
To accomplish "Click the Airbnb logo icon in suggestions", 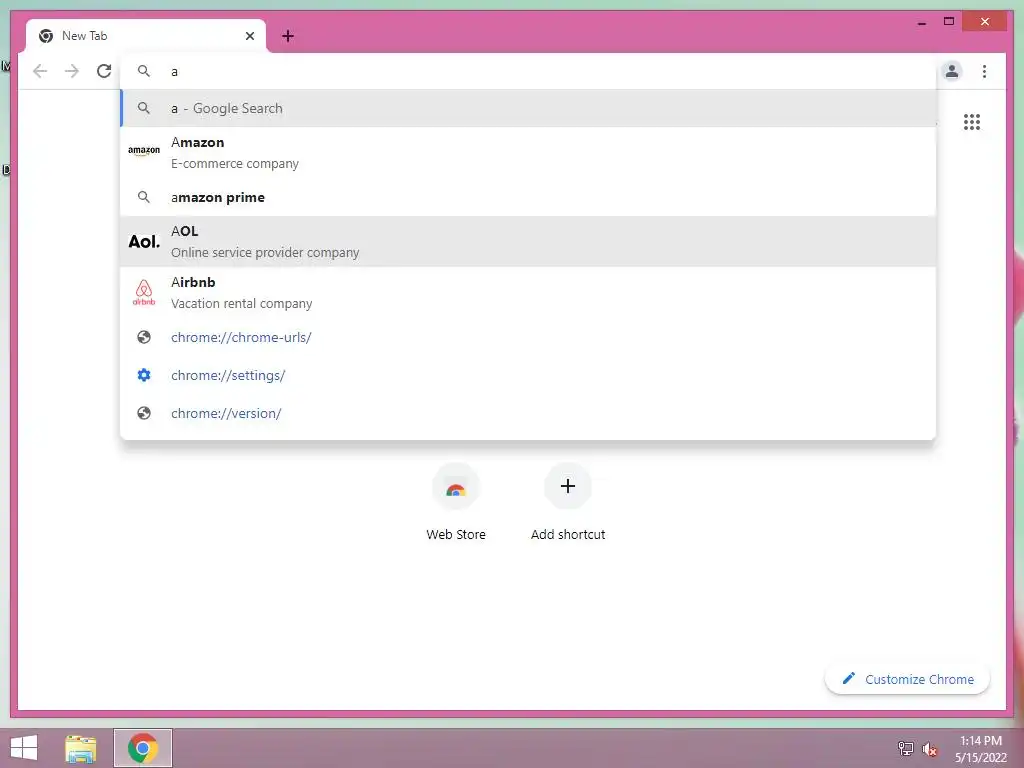I will pos(144,293).
